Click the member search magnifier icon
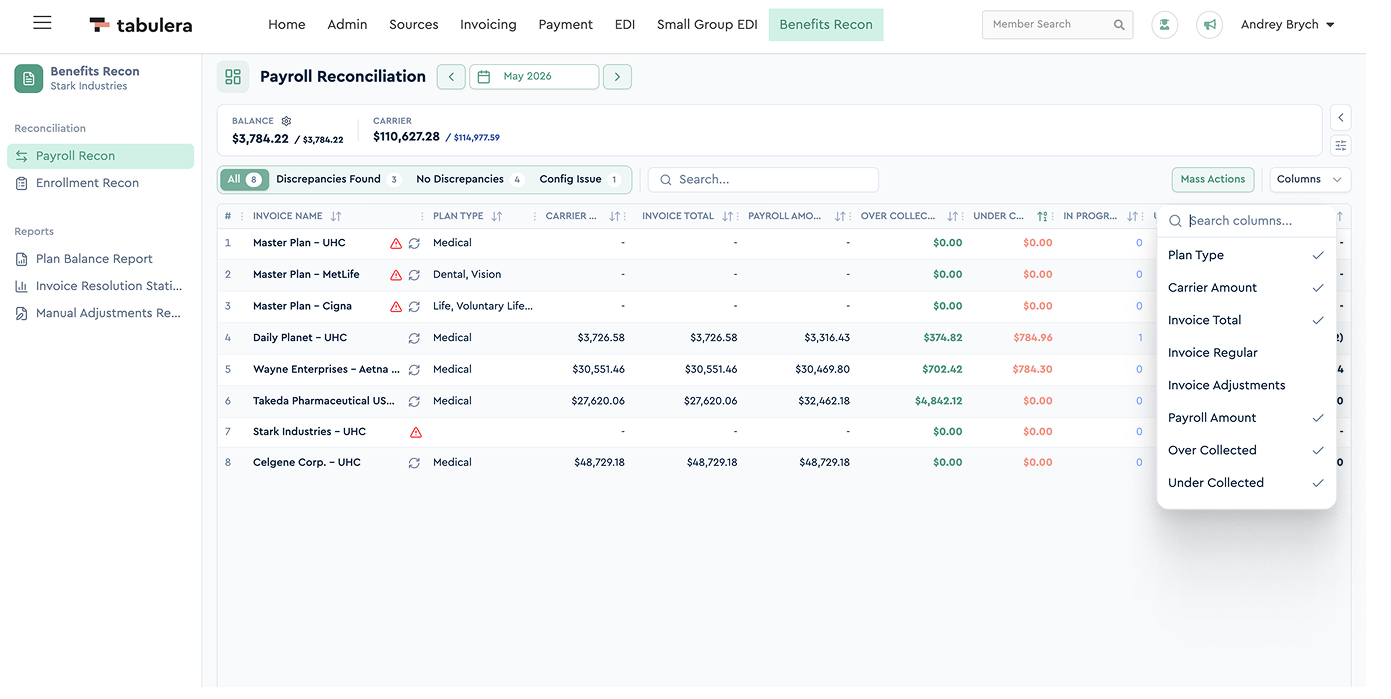Screen dimensions: 1391x699 pos(1119,25)
